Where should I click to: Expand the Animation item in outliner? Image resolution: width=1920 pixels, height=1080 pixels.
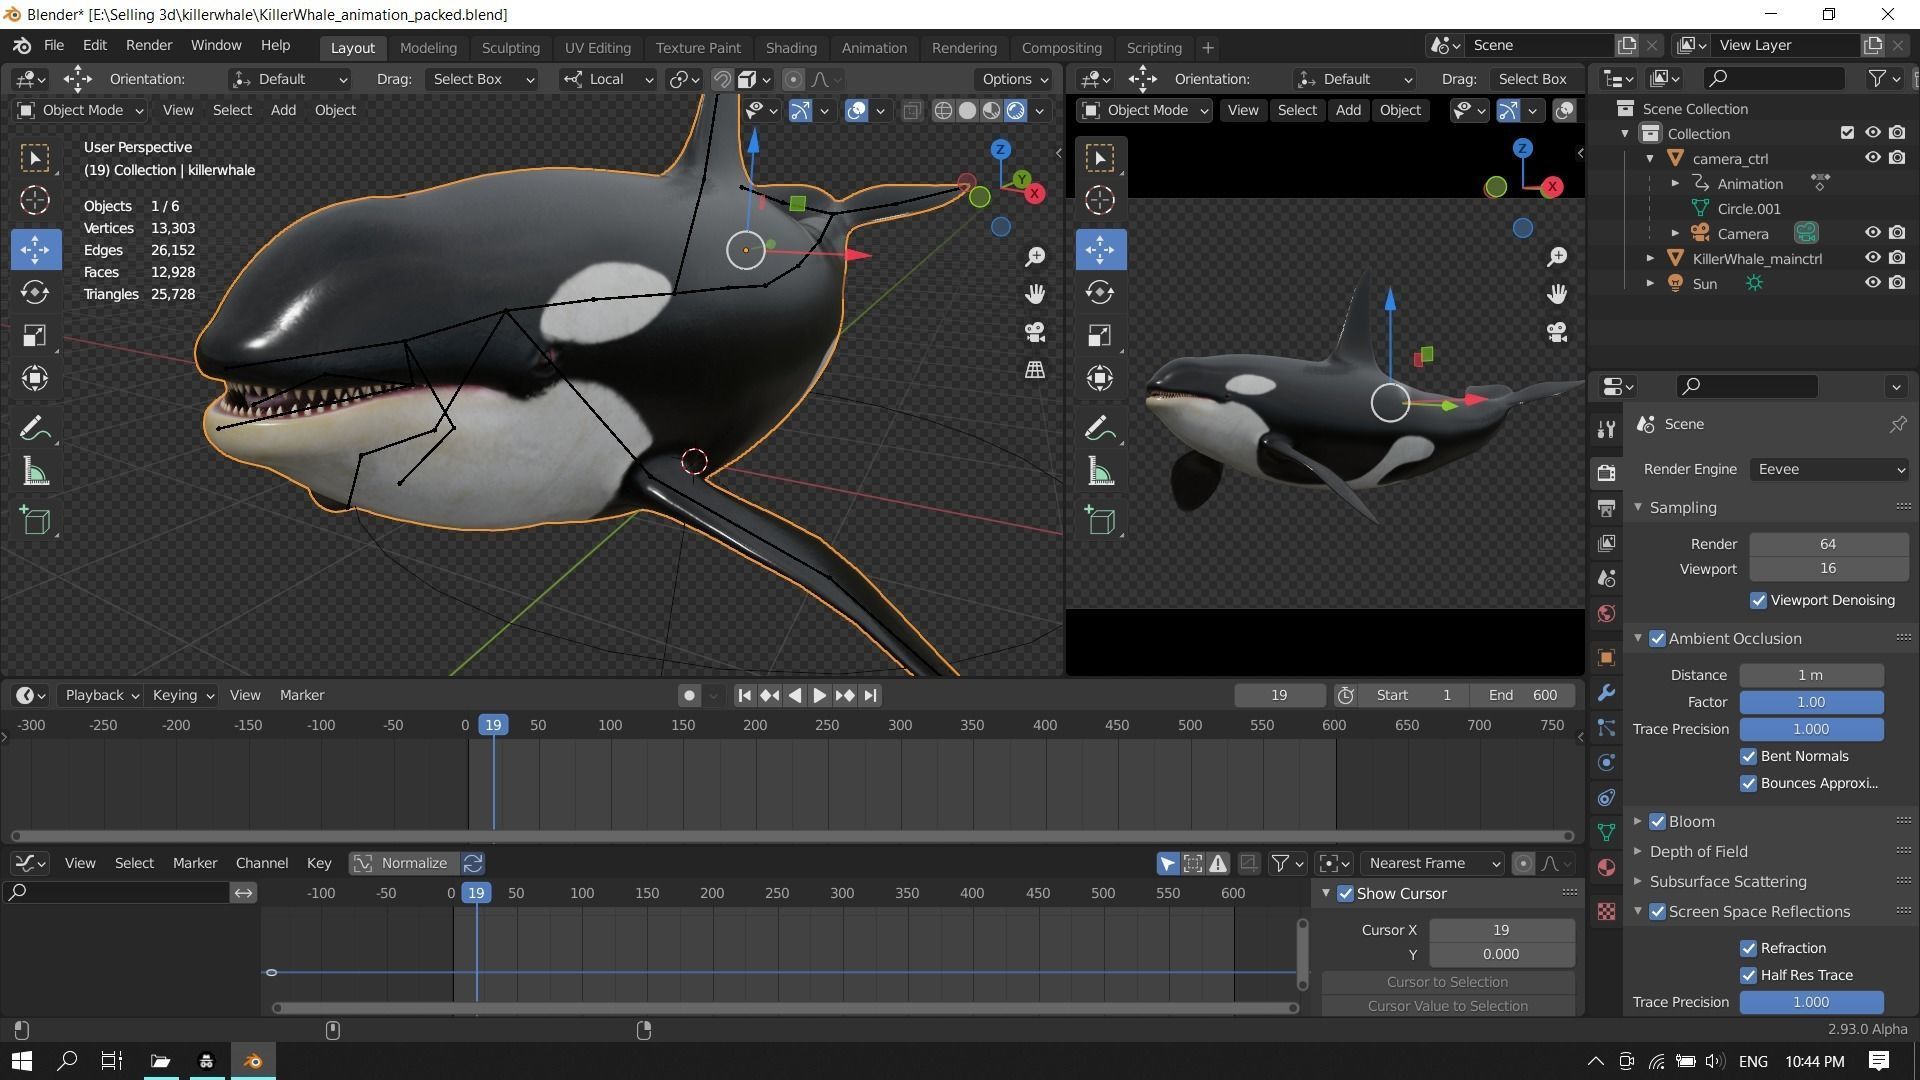tap(1675, 184)
